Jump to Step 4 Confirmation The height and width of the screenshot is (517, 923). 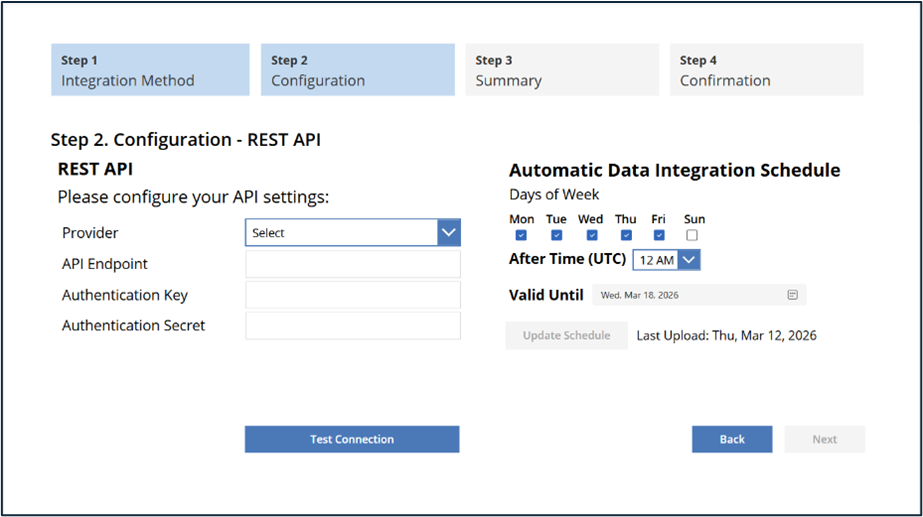pos(766,70)
